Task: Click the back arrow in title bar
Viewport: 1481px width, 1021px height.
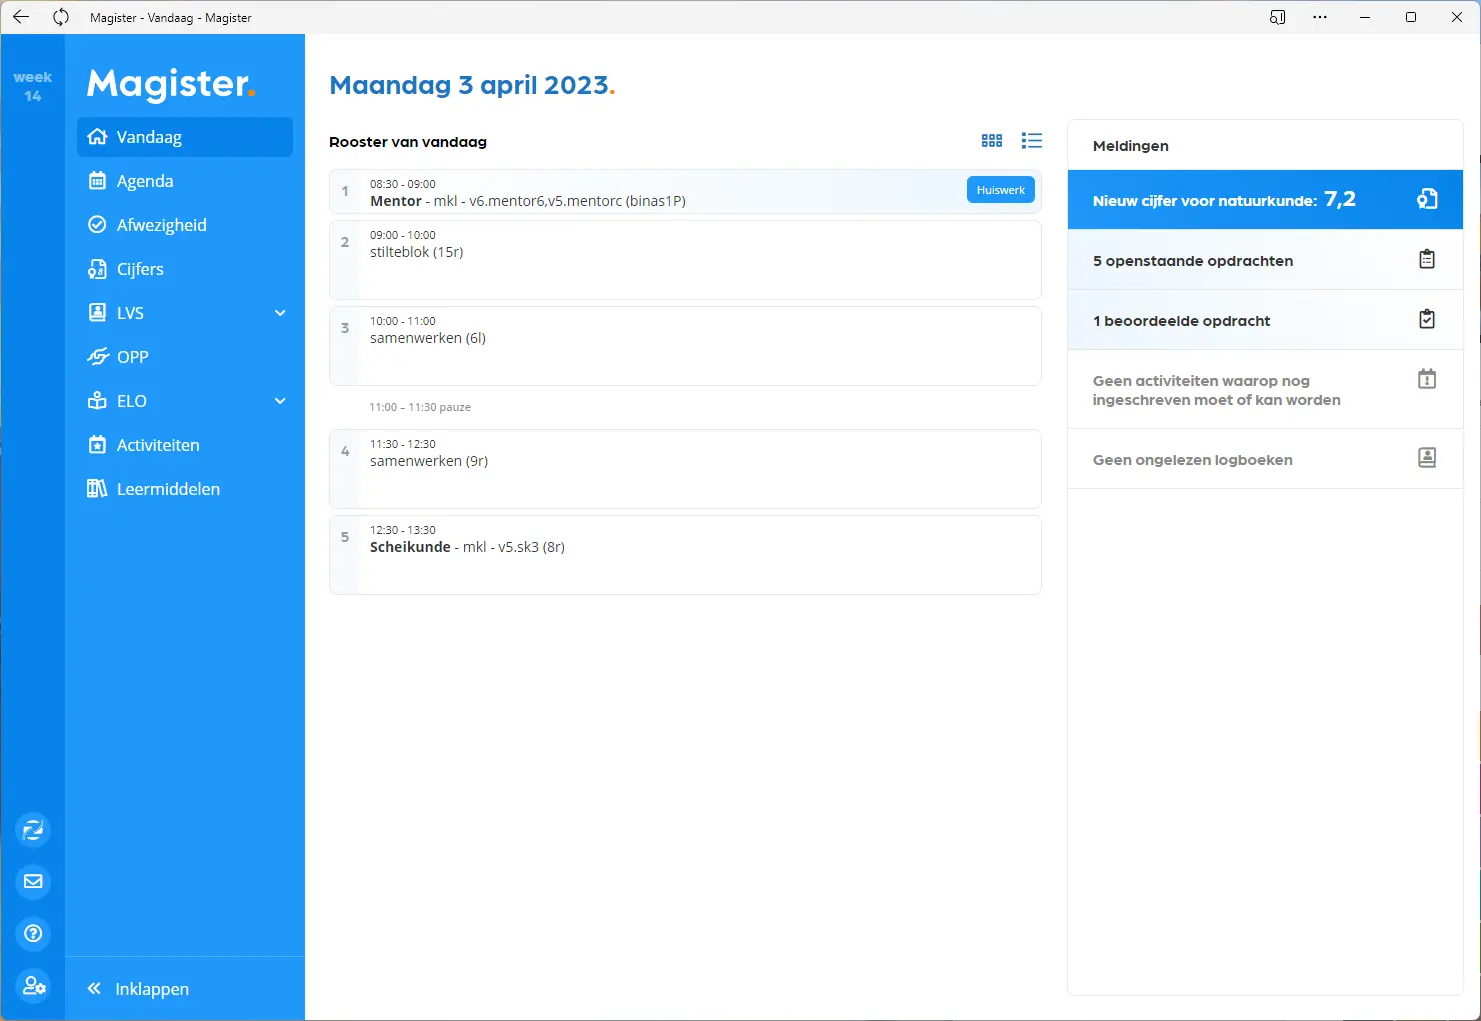Action: point(21,17)
